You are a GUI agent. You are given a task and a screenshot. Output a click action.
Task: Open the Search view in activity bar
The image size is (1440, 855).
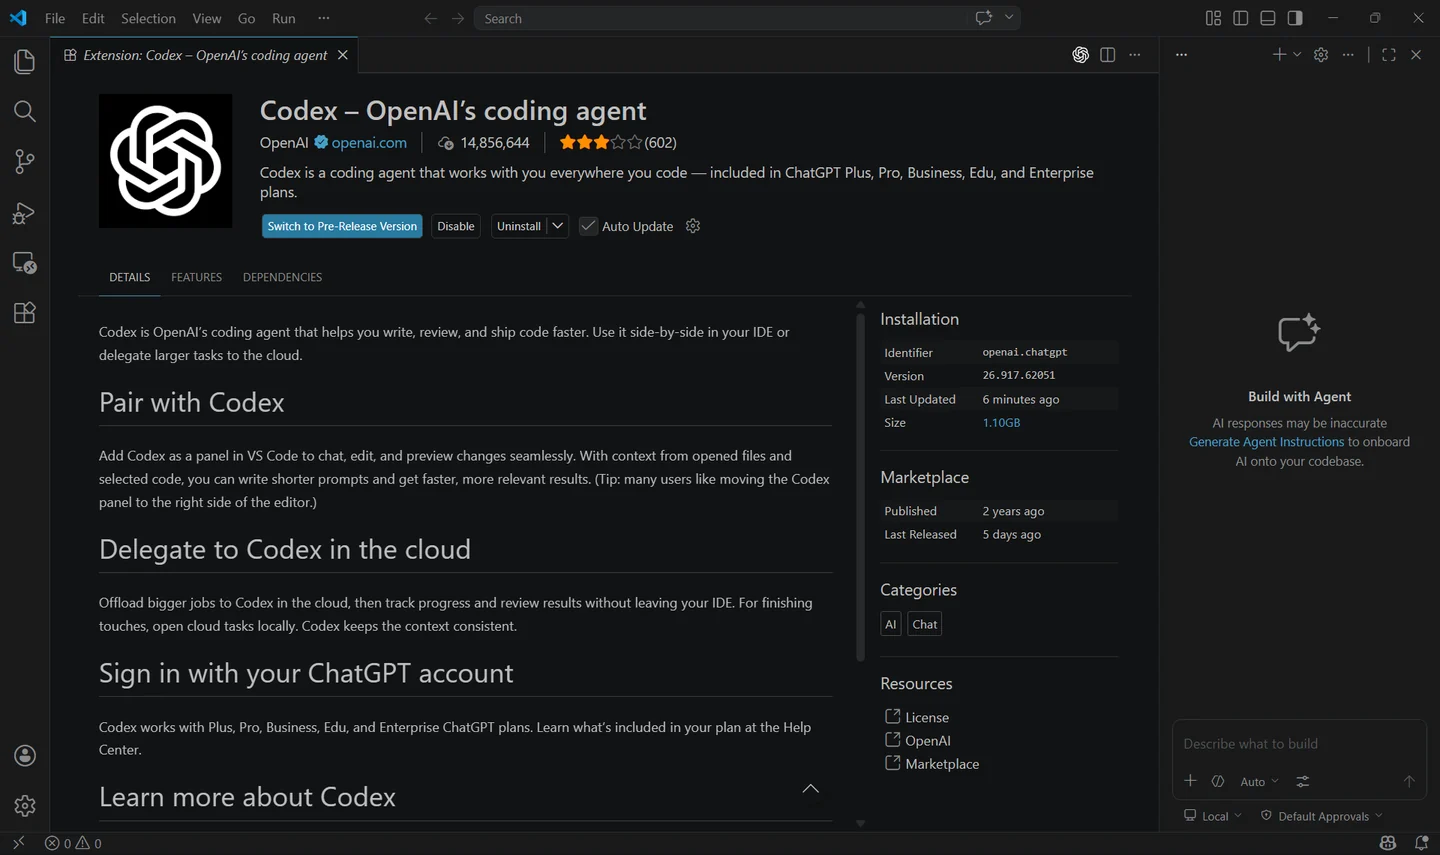click(25, 111)
